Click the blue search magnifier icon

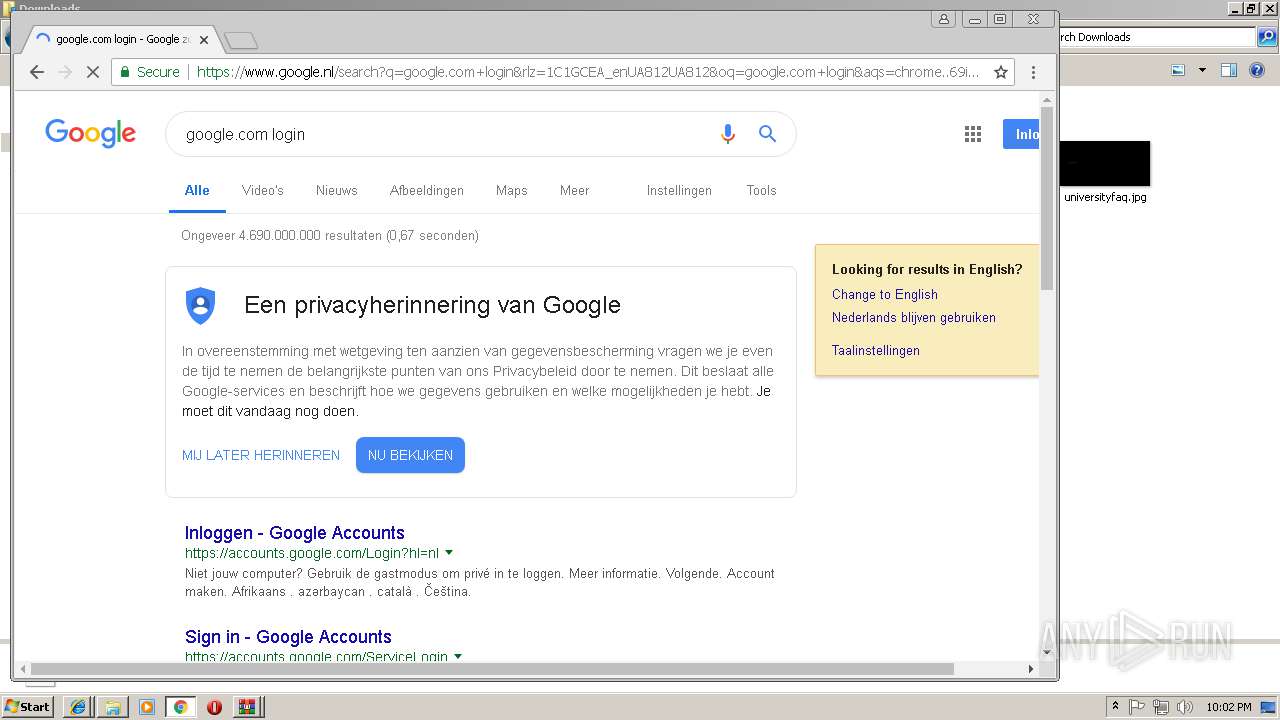(767, 134)
